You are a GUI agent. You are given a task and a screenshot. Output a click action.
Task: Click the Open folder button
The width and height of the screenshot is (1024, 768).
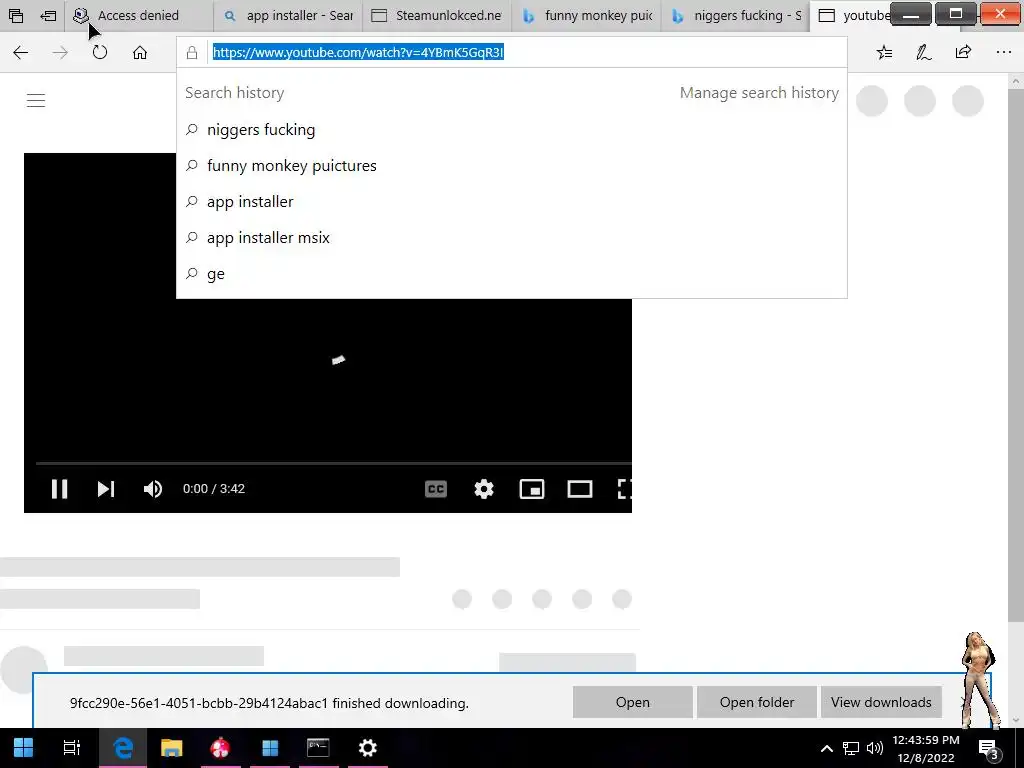point(756,702)
